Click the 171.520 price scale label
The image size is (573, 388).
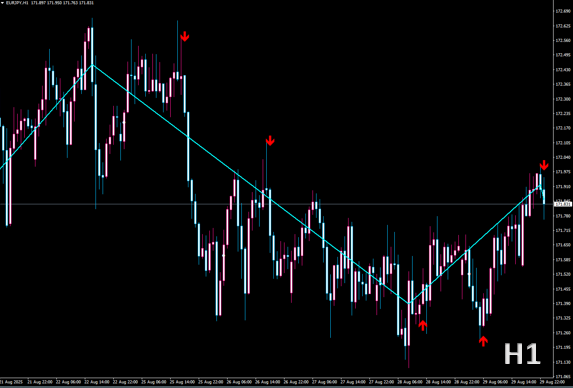pyautogui.click(x=563, y=274)
